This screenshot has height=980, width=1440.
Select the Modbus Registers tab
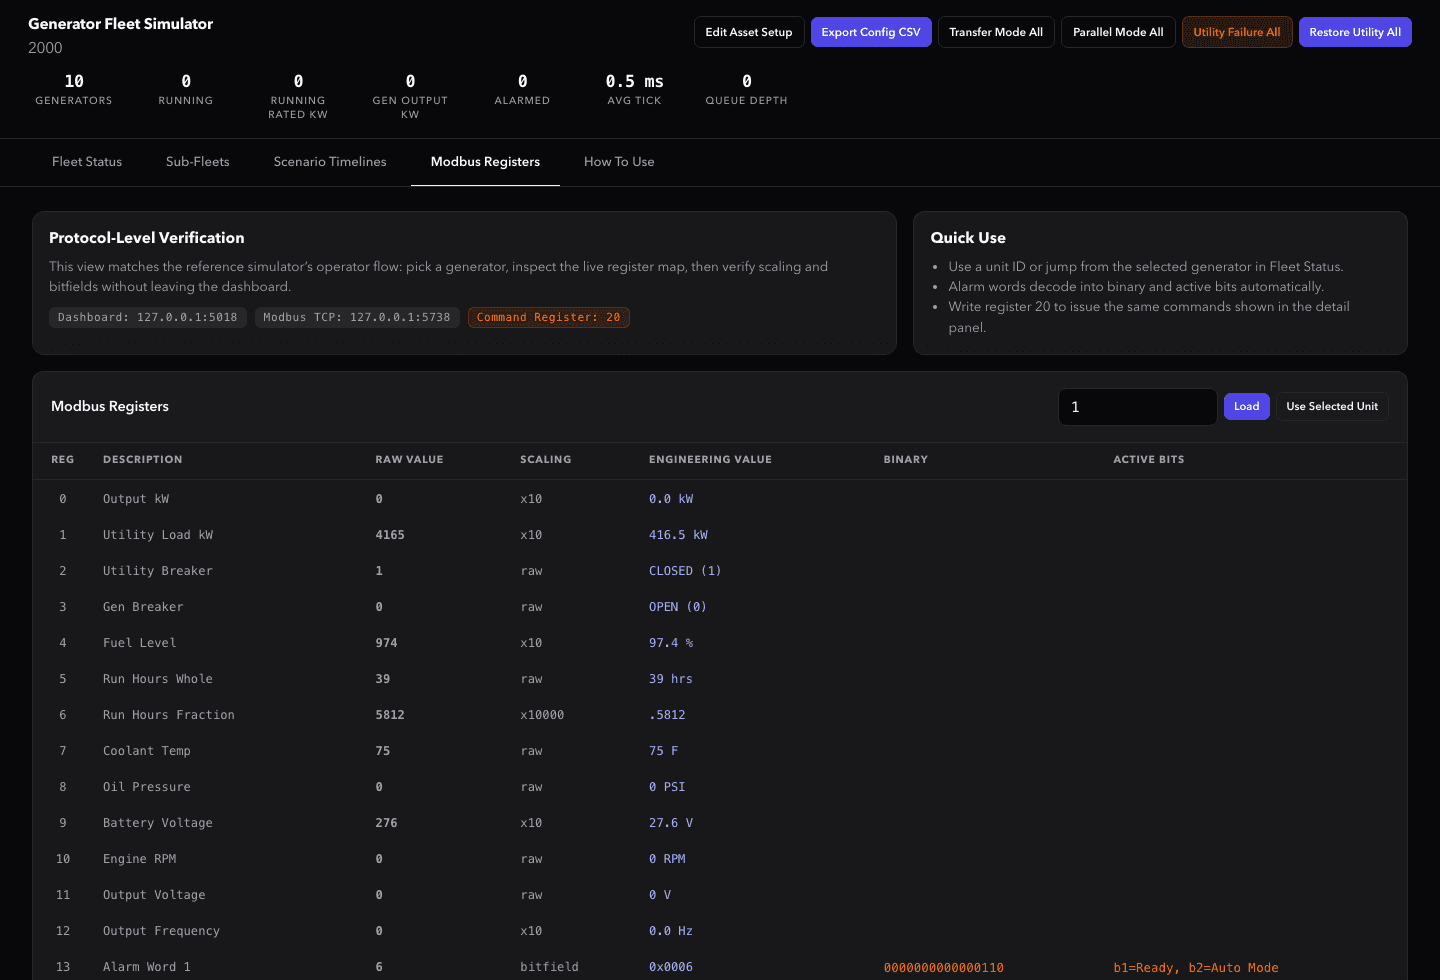(485, 162)
